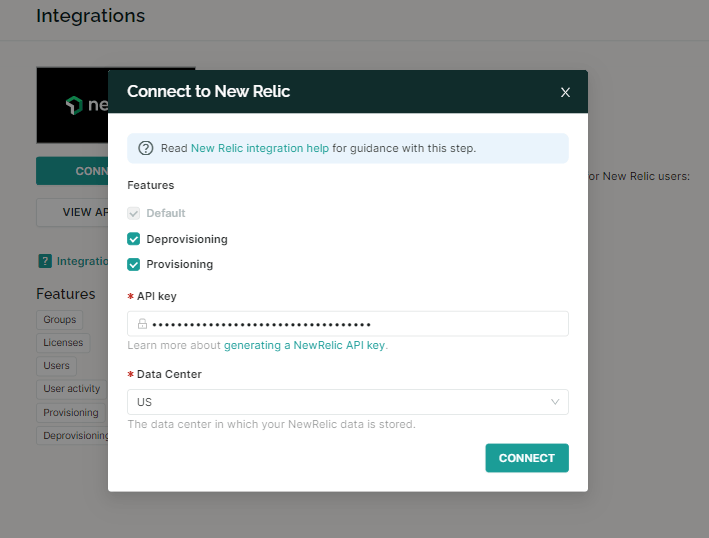This screenshot has height=538, width=709.
Task: Select the Users feature tag
Action: (57, 366)
